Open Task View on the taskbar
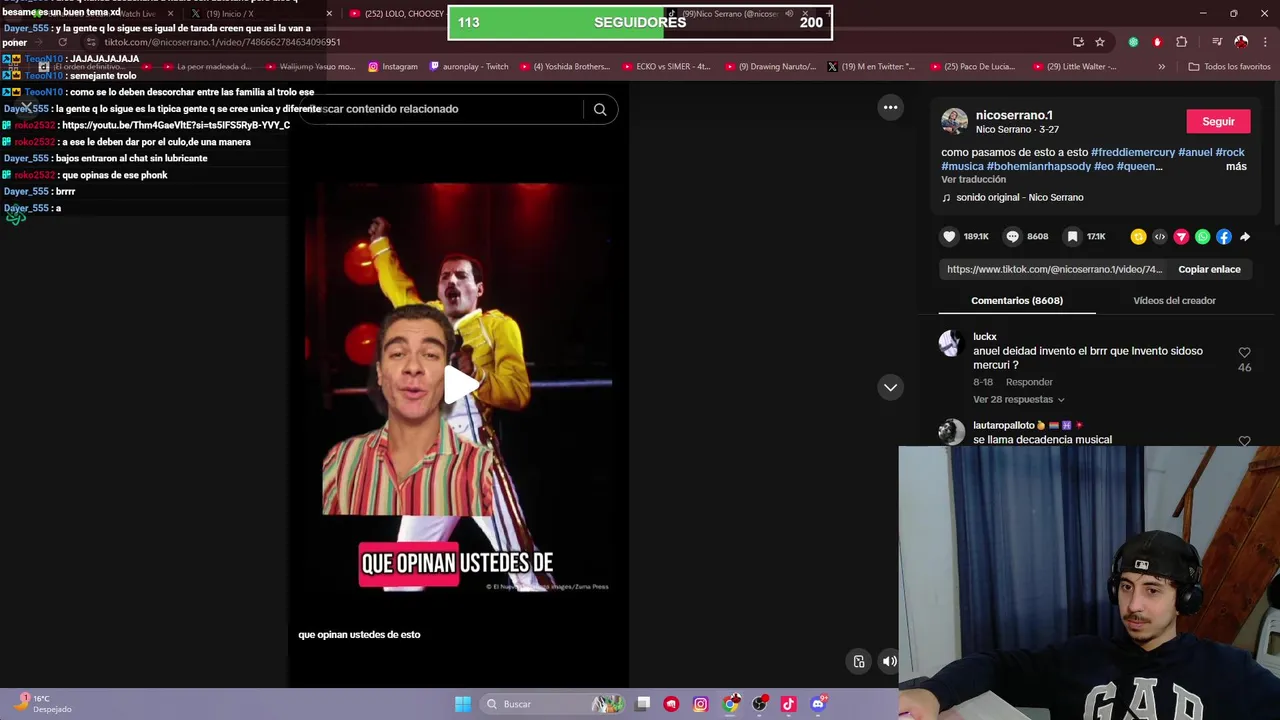Image resolution: width=1280 pixels, height=720 pixels. (x=643, y=704)
